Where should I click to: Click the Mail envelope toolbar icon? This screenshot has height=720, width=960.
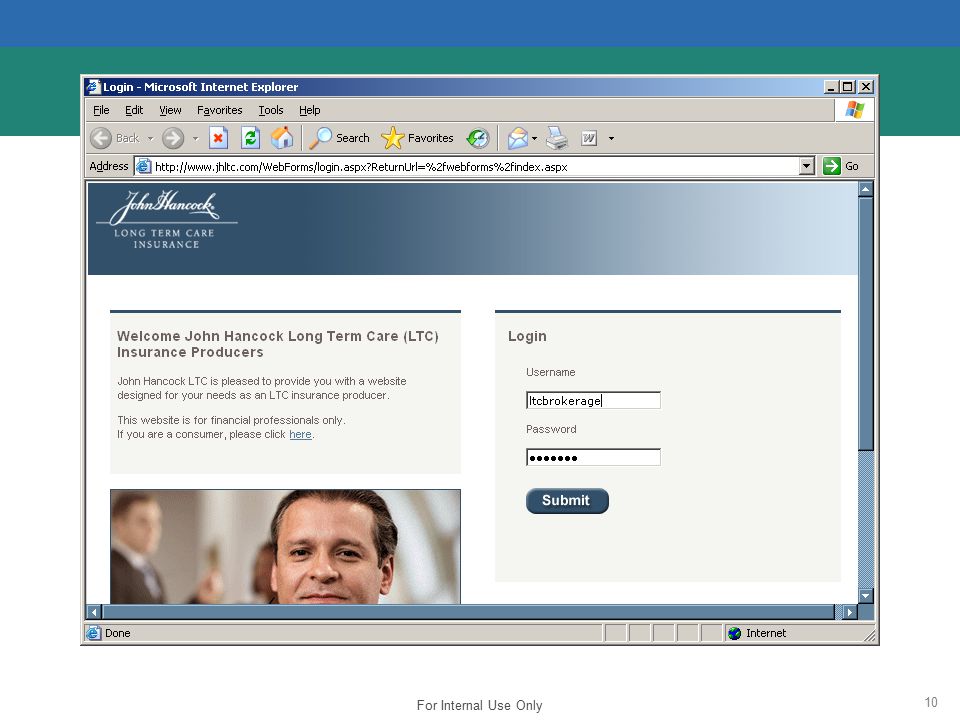click(517, 138)
